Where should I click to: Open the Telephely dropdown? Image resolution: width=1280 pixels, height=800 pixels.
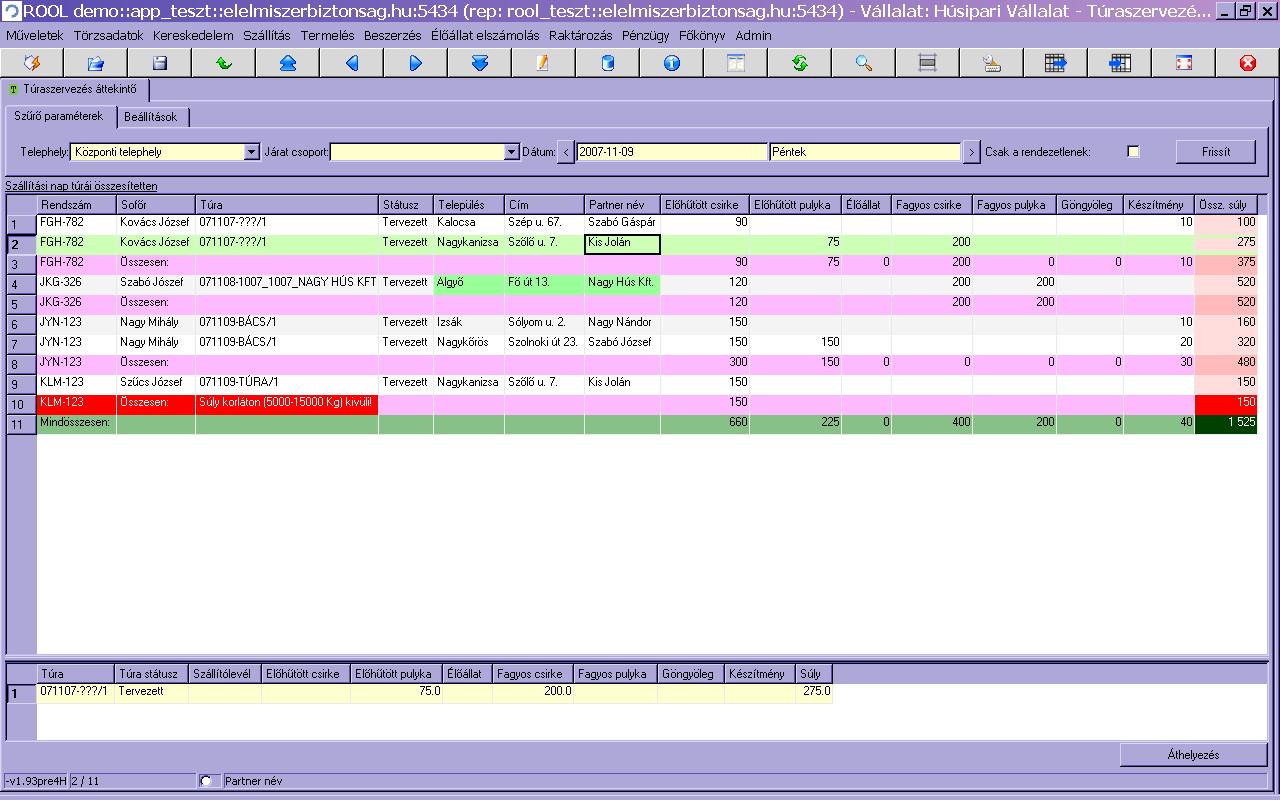(x=251, y=152)
